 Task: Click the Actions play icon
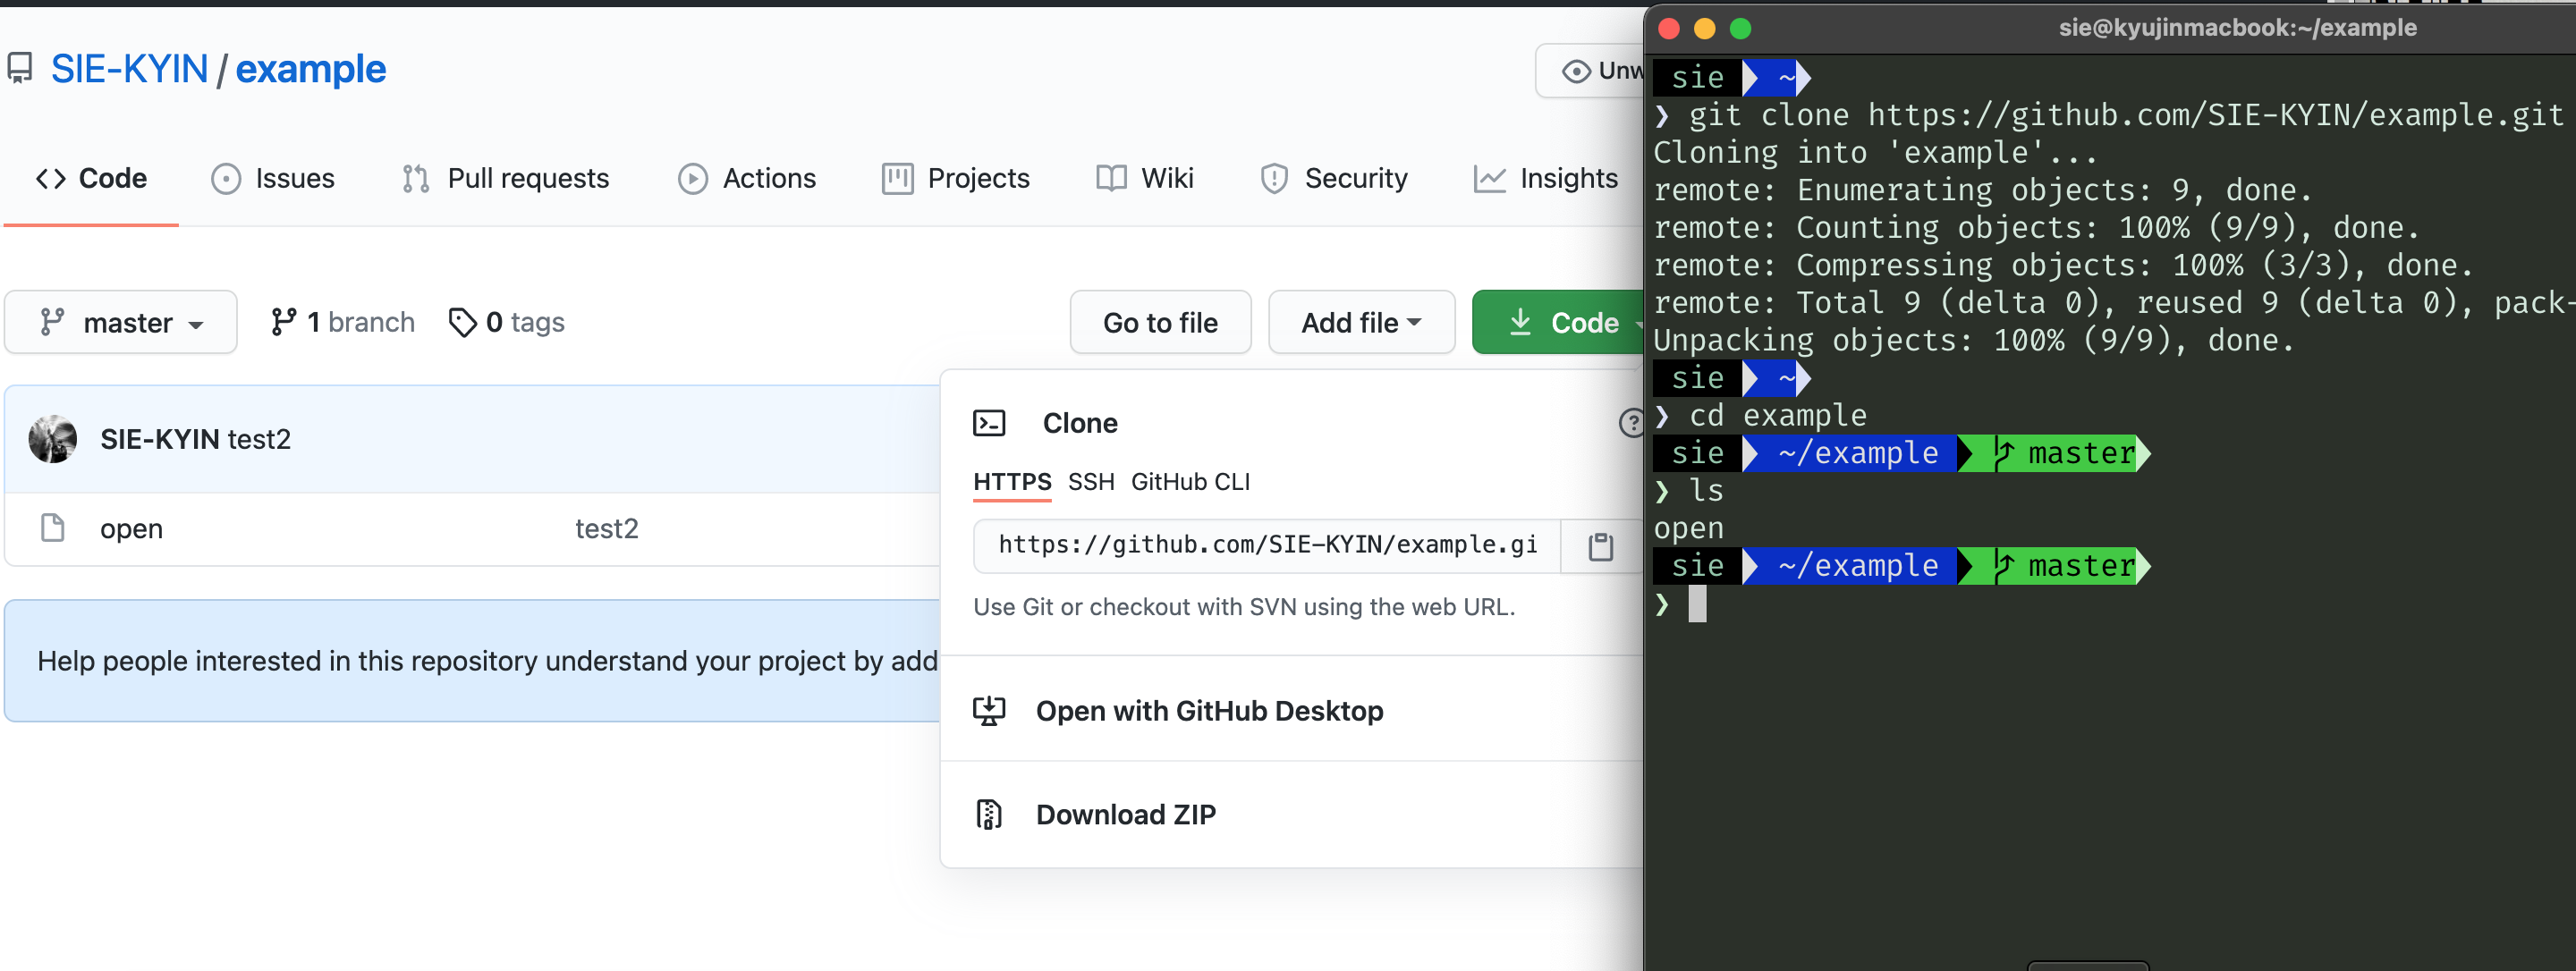point(693,179)
